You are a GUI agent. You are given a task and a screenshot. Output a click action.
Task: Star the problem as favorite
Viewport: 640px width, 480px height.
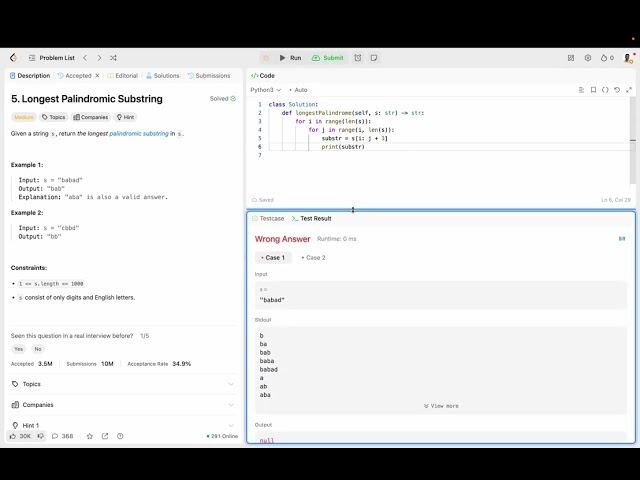point(90,436)
